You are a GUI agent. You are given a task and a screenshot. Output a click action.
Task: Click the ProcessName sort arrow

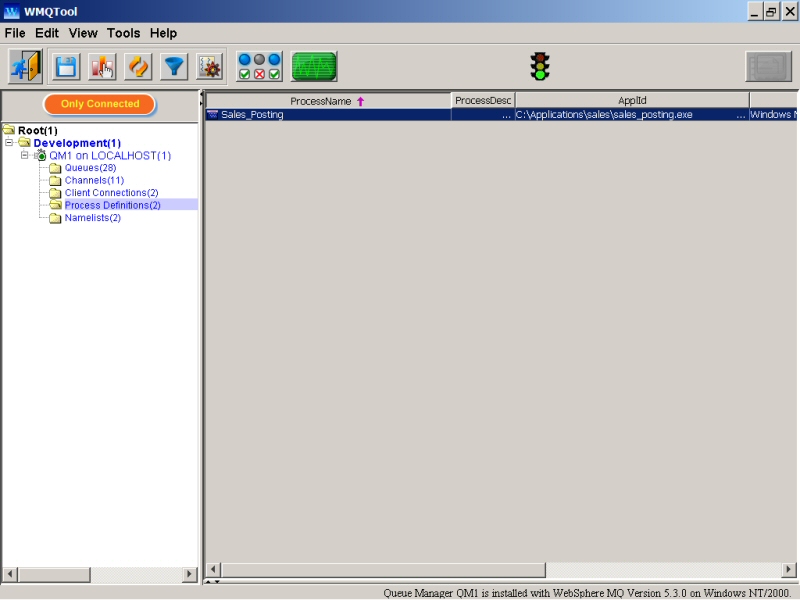click(361, 102)
